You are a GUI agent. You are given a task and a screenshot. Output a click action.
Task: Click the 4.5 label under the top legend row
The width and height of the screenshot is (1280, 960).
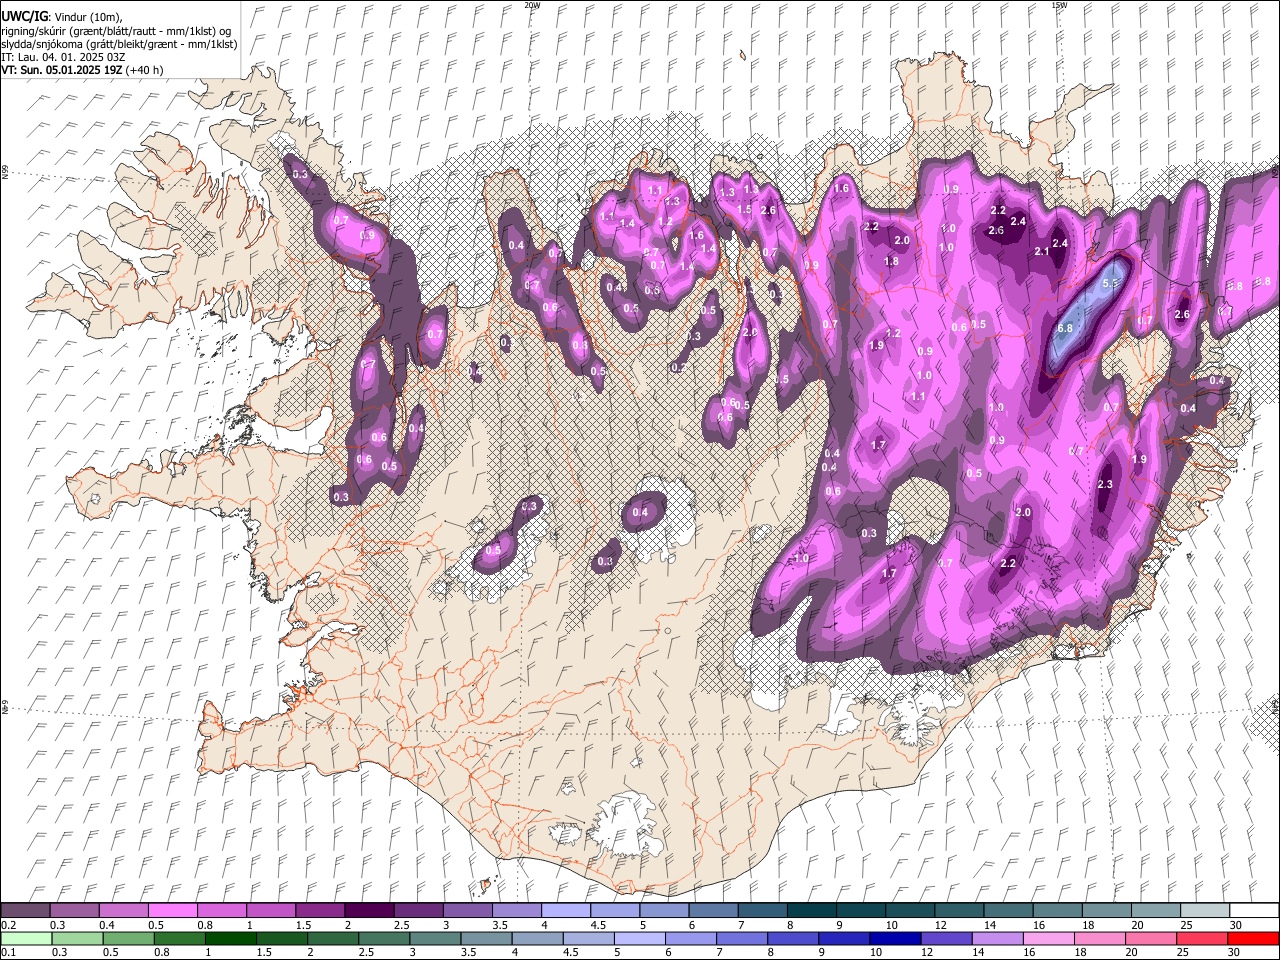tap(598, 925)
